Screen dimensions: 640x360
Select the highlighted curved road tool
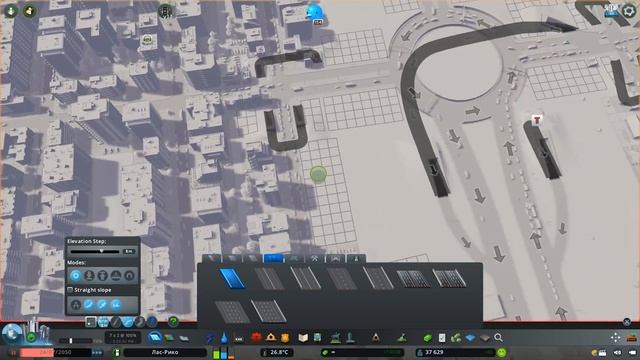pyautogui.click(x=128, y=322)
